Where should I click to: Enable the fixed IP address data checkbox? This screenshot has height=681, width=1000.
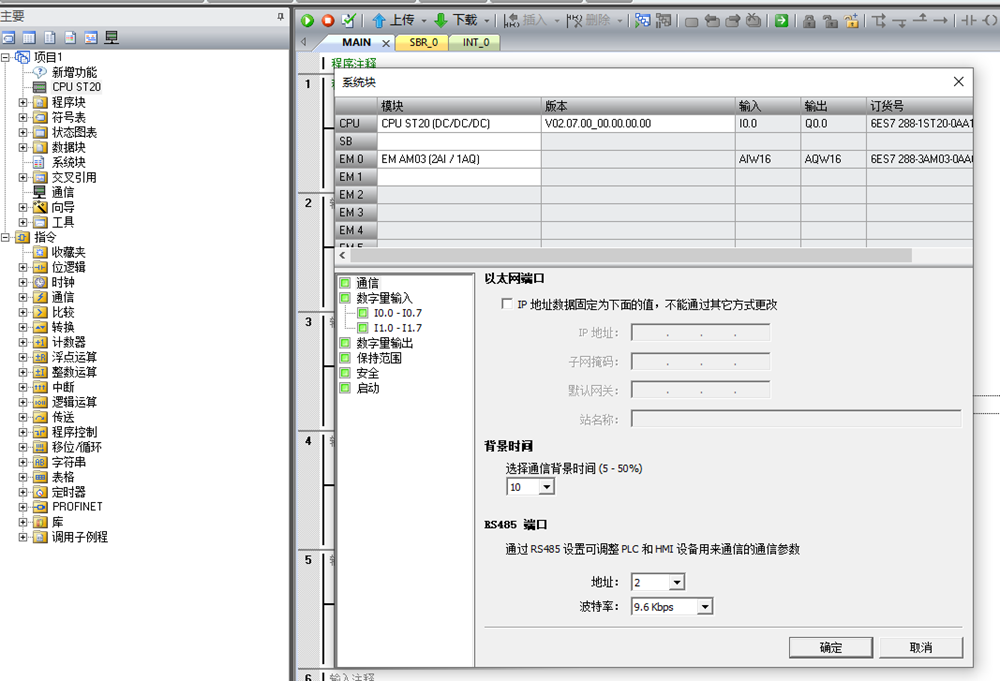[507, 305]
